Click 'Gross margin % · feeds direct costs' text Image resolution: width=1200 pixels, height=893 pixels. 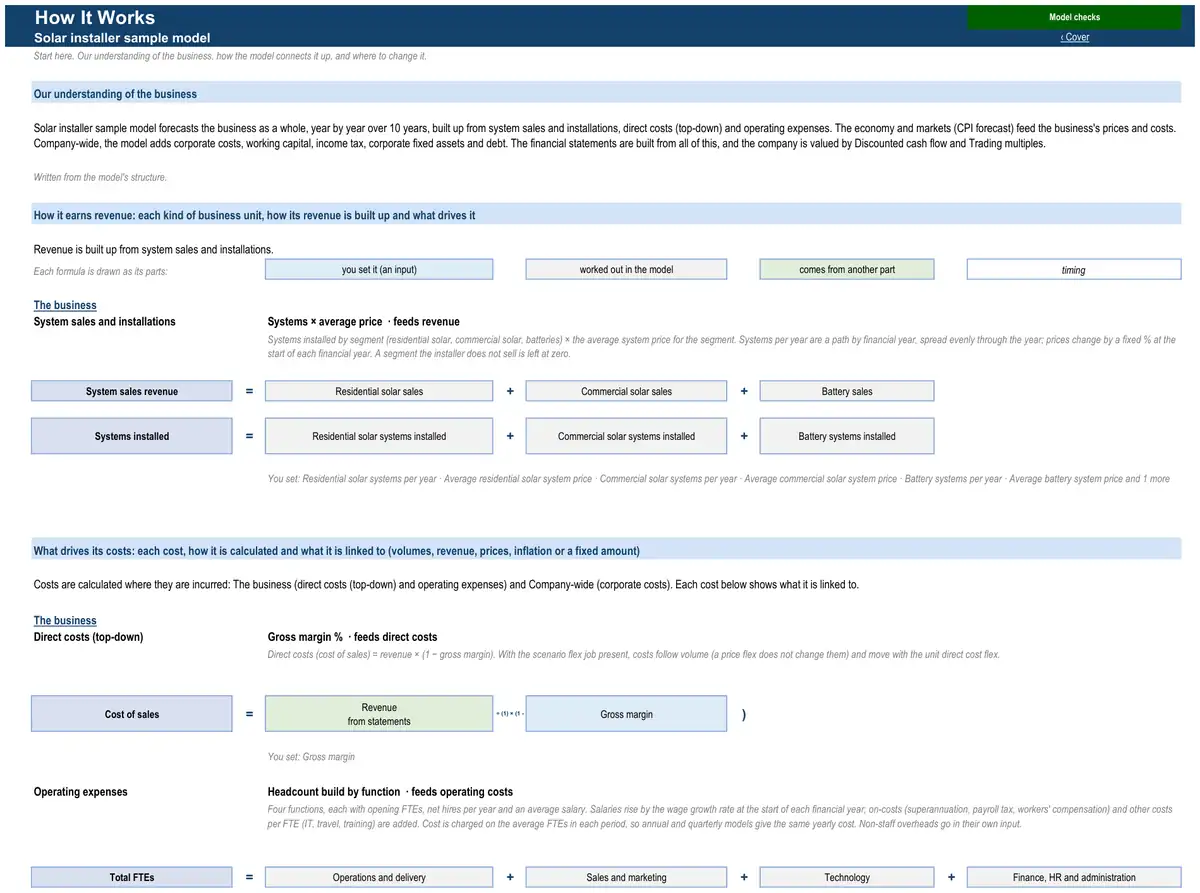click(x=352, y=637)
